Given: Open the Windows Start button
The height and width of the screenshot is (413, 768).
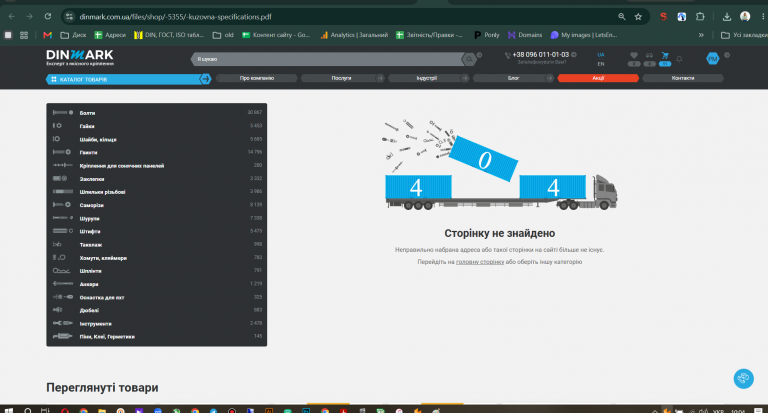Looking at the screenshot, I should (8, 410).
